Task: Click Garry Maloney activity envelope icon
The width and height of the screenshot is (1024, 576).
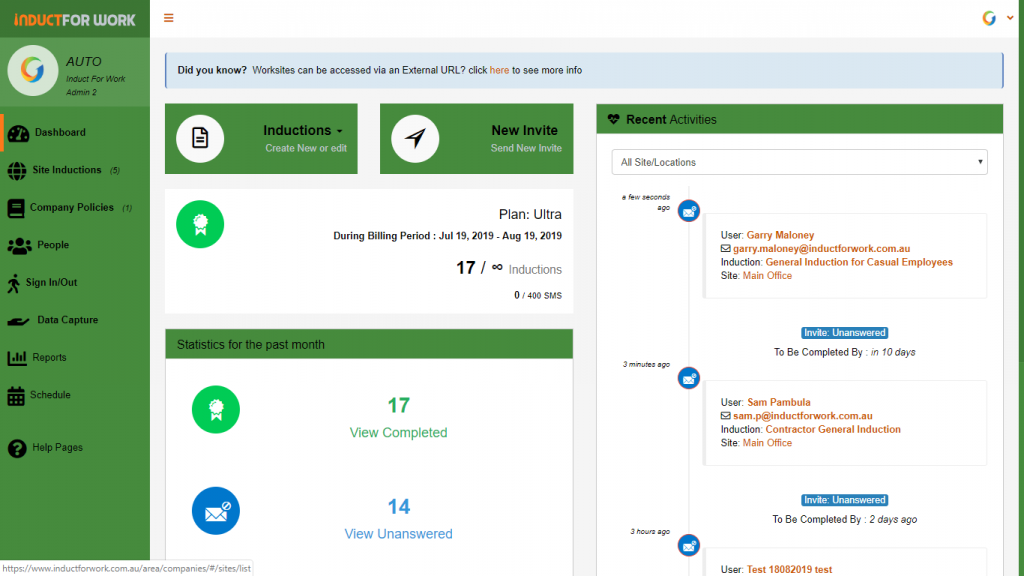Action: pyautogui.click(x=688, y=211)
